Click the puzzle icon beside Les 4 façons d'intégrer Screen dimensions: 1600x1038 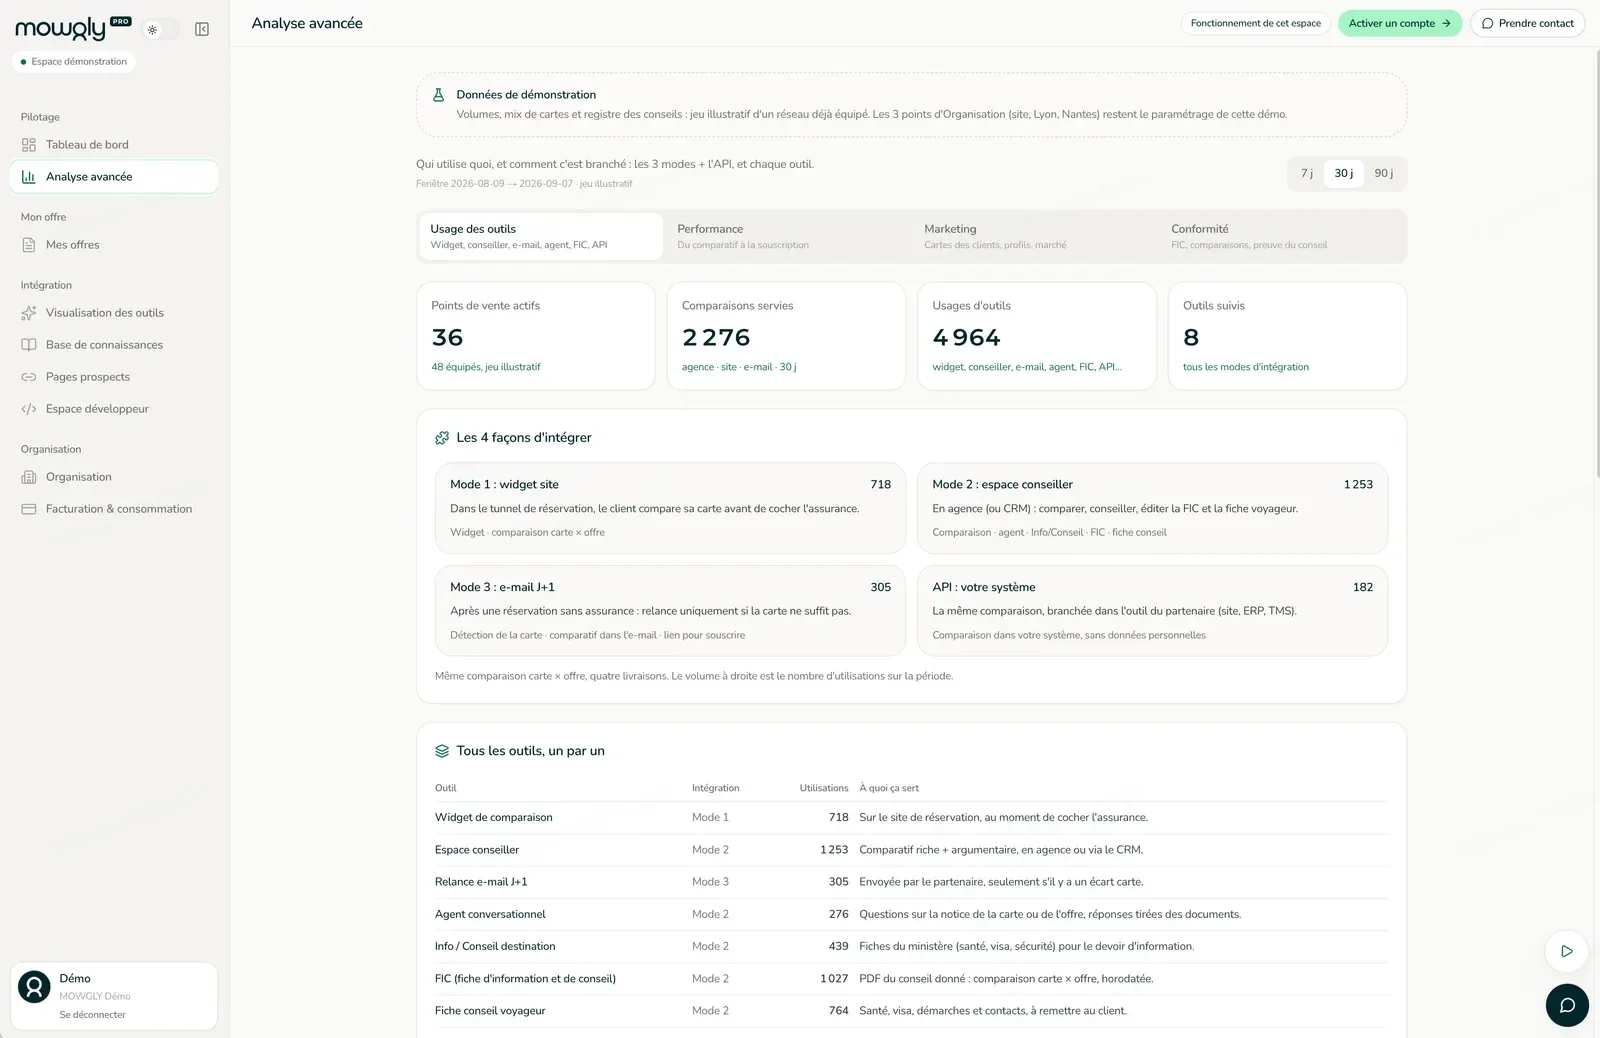(x=442, y=438)
